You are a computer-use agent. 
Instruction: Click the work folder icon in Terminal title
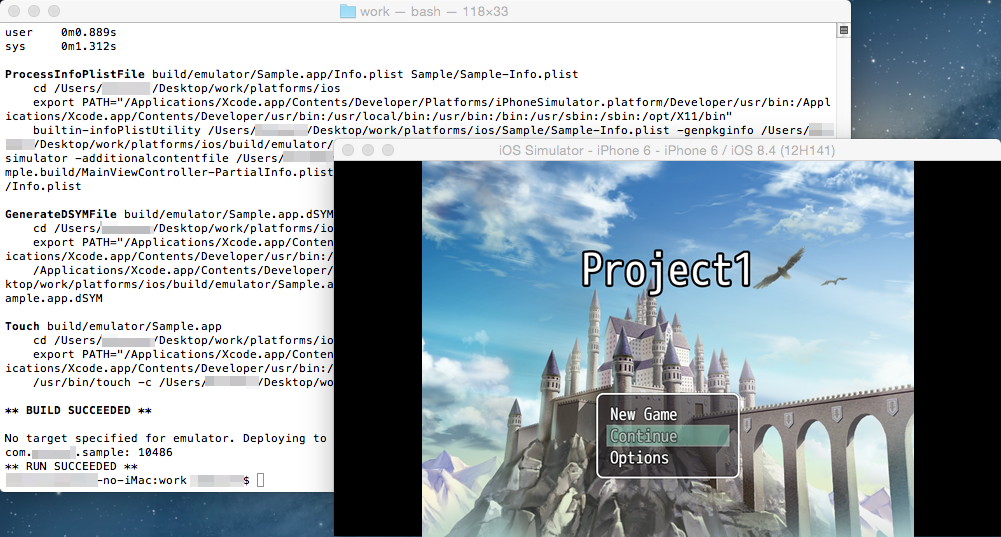coord(348,11)
